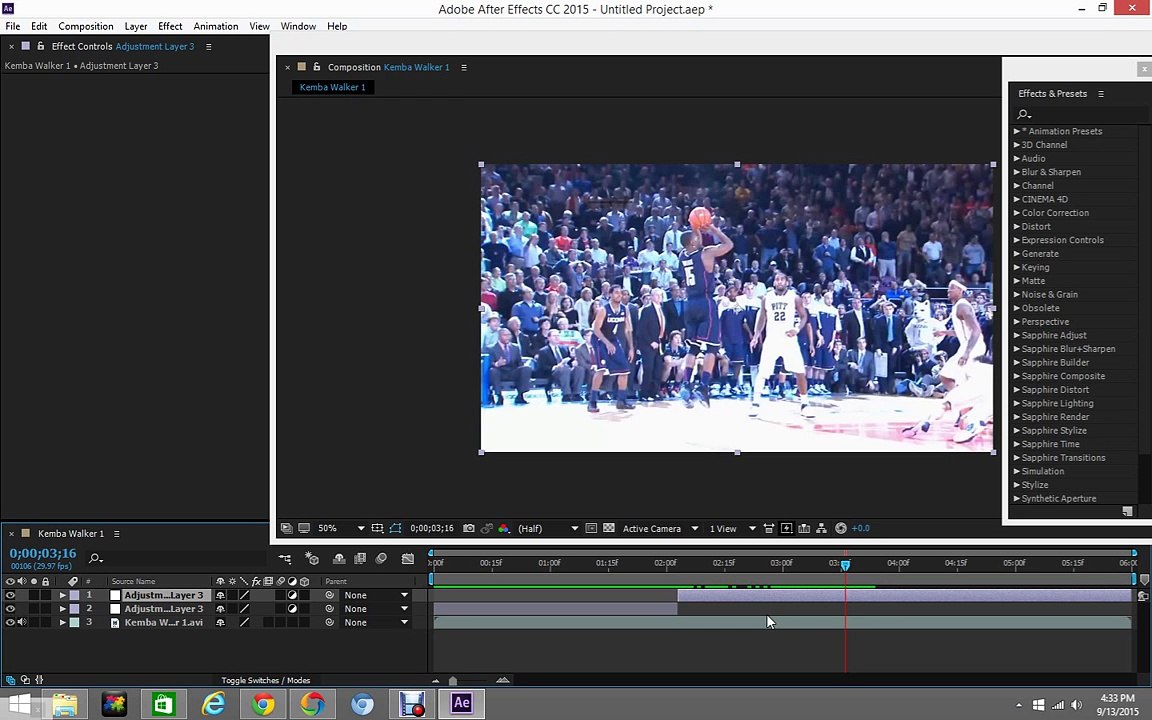
Task: Open show channel RGB color icon
Action: tap(504, 528)
